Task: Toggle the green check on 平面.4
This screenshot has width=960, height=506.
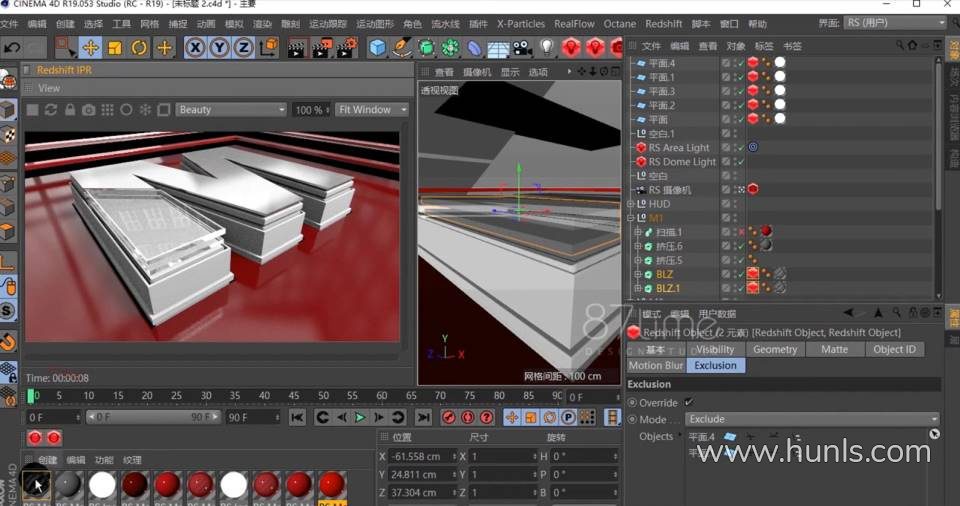Action: (741, 63)
